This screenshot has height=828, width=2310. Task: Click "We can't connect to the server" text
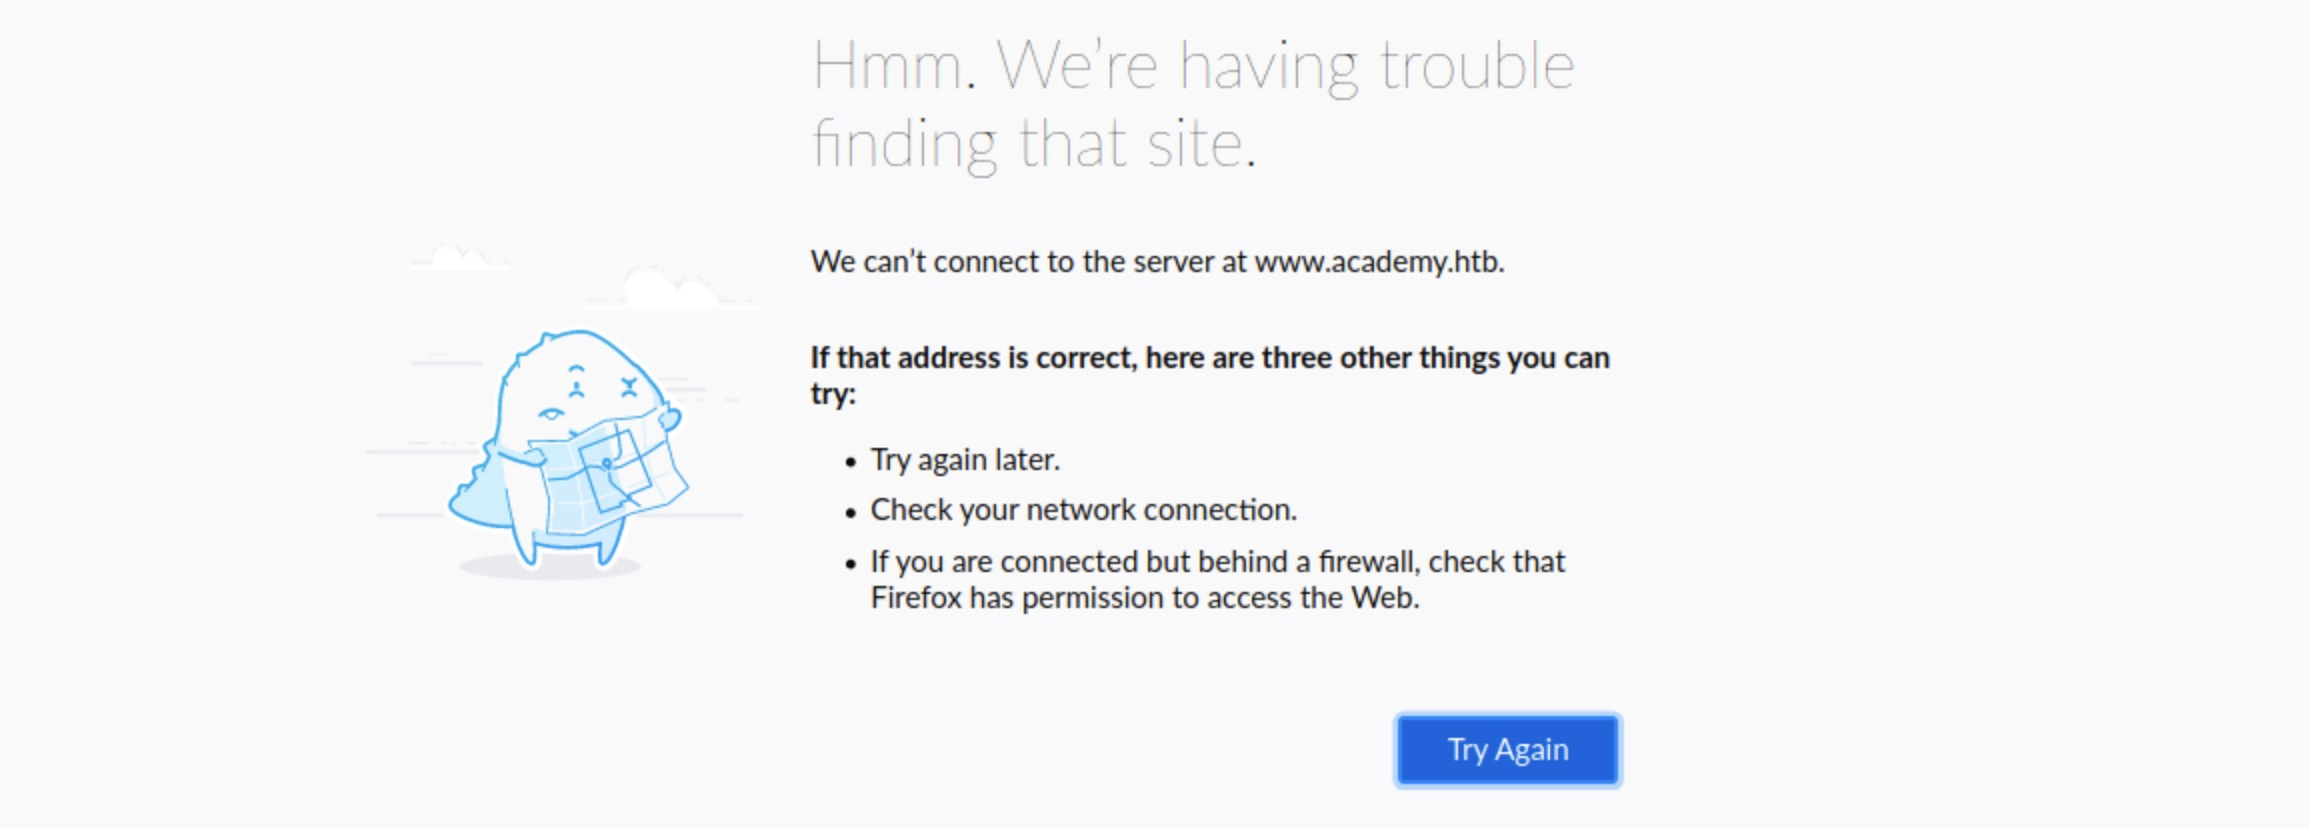(1028, 262)
